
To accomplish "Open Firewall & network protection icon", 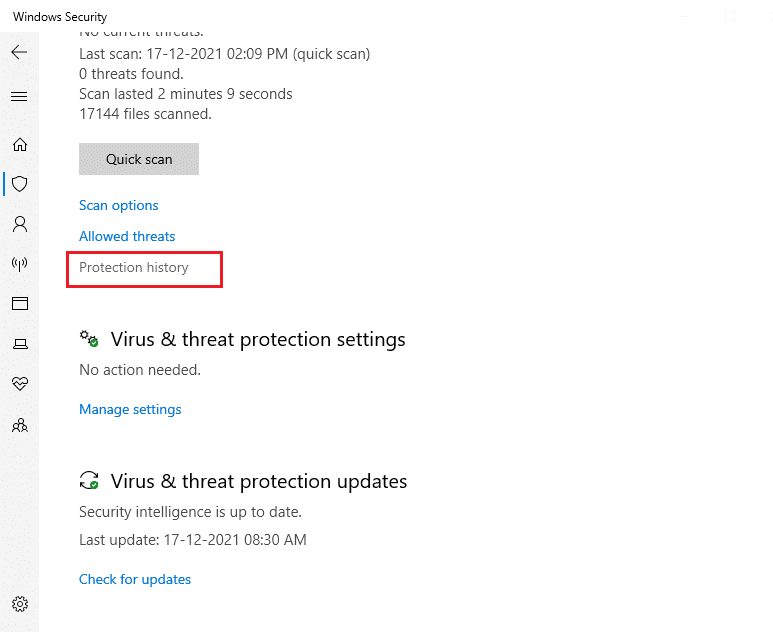I will point(19,264).
